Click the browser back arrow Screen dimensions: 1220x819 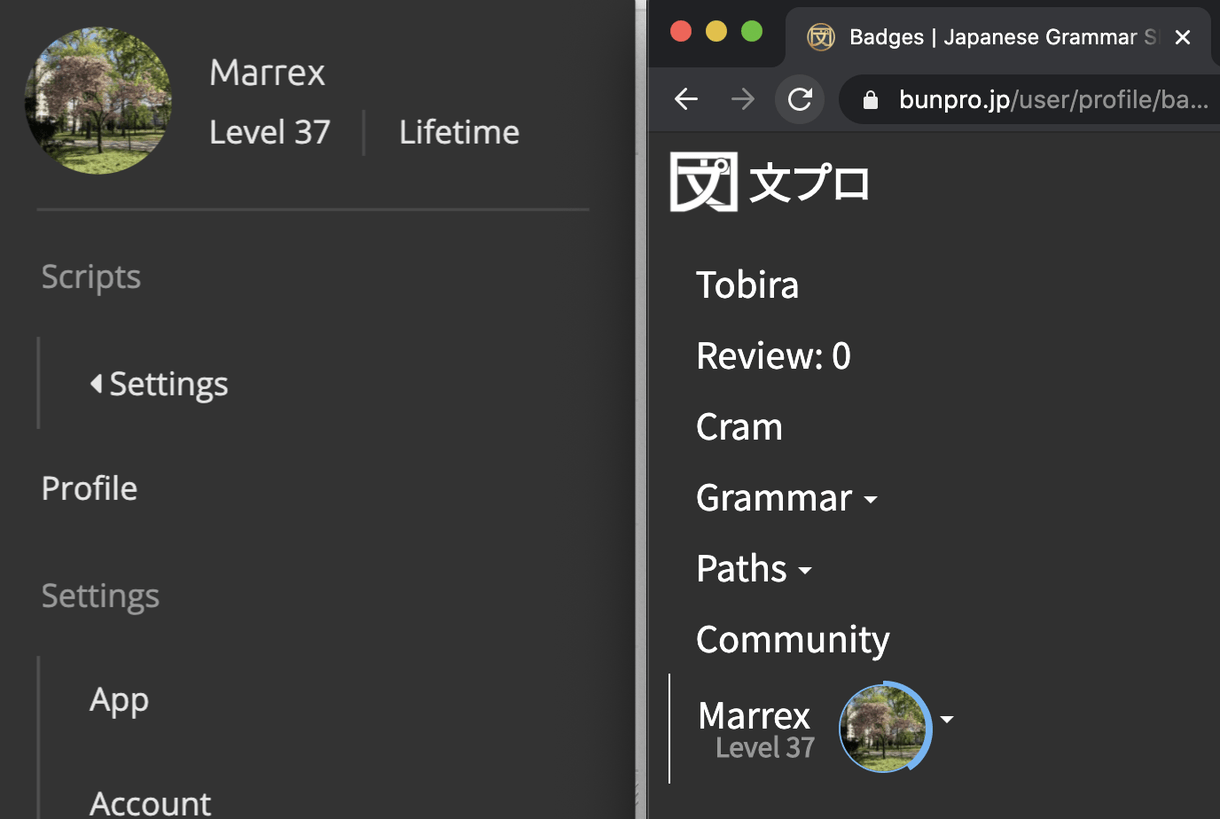tap(686, 99)
